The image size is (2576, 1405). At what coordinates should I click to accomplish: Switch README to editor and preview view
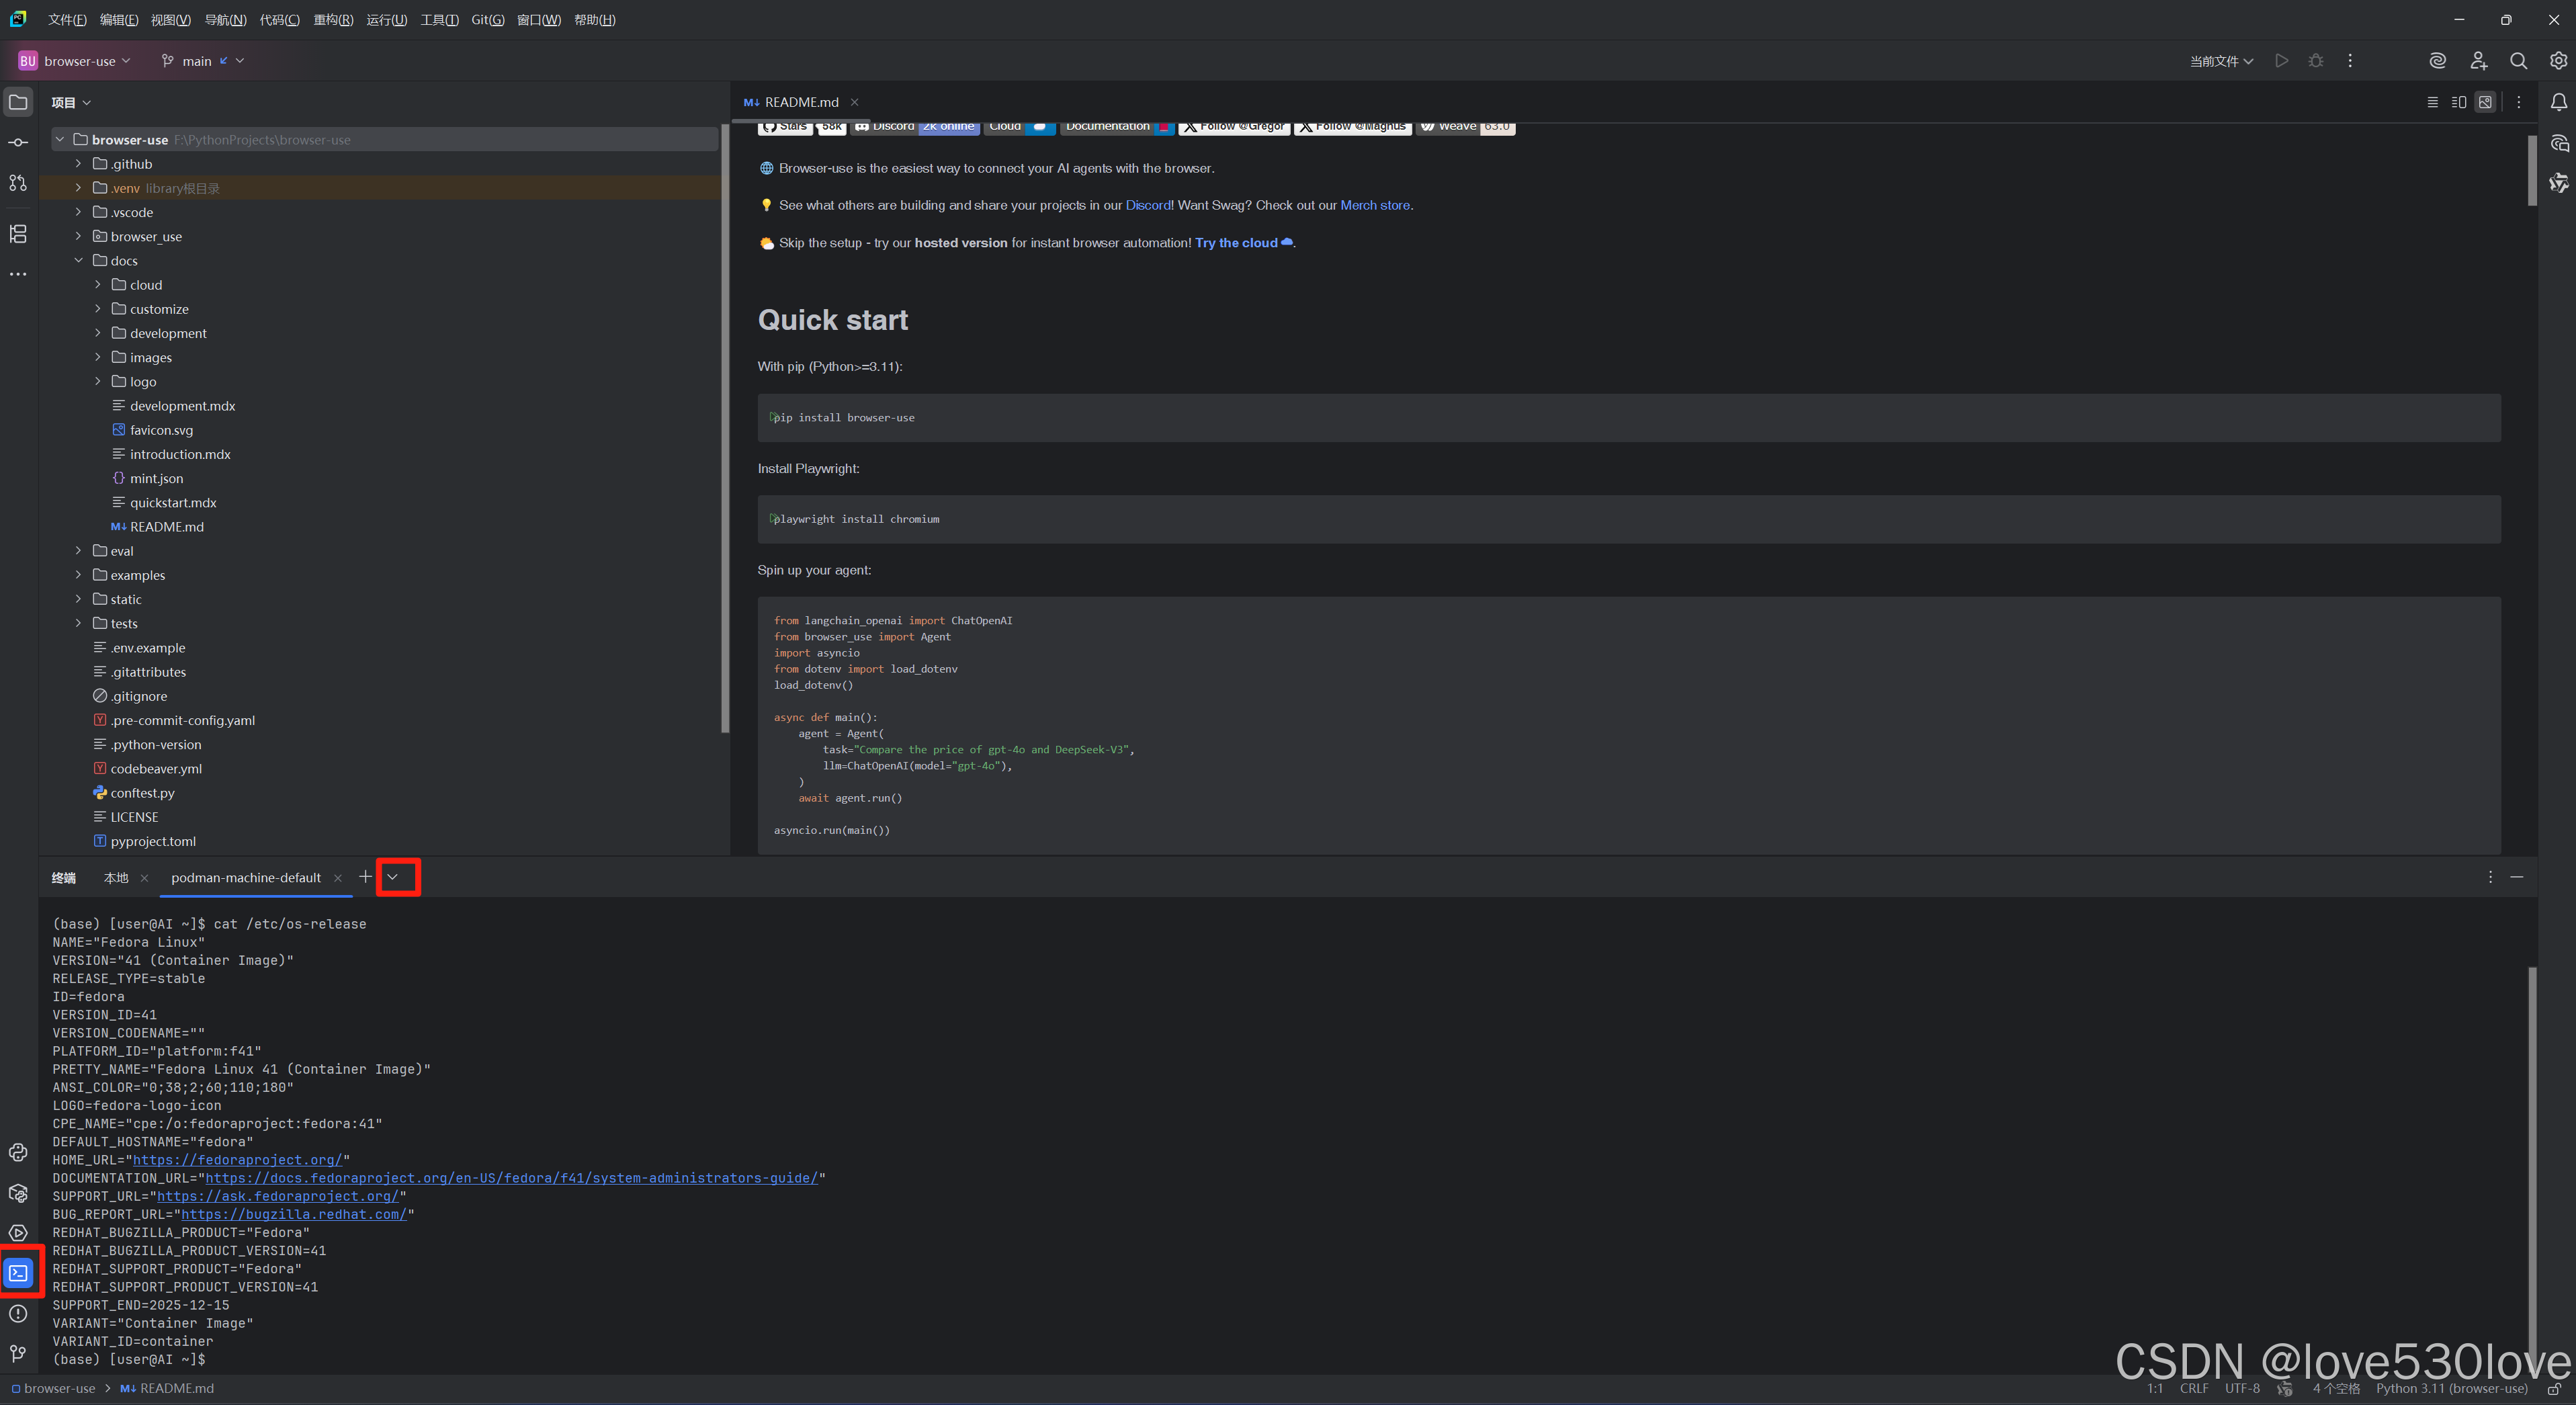(x=2459, y=102)
